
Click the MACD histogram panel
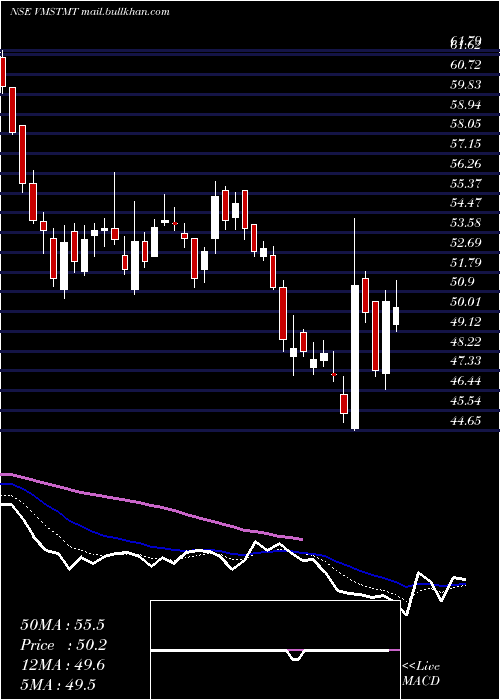pyautogui.click(x=275, y=650)
